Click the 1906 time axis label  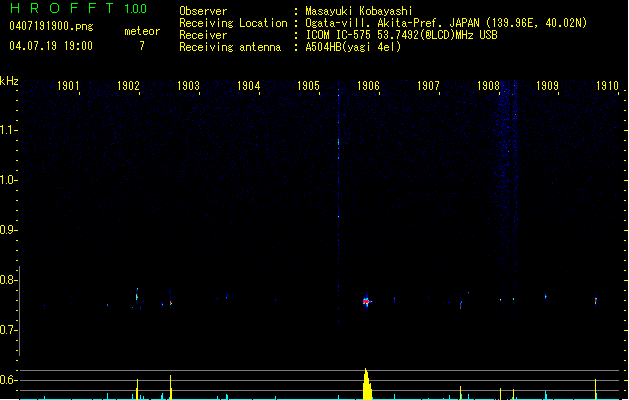click(368, 85)
